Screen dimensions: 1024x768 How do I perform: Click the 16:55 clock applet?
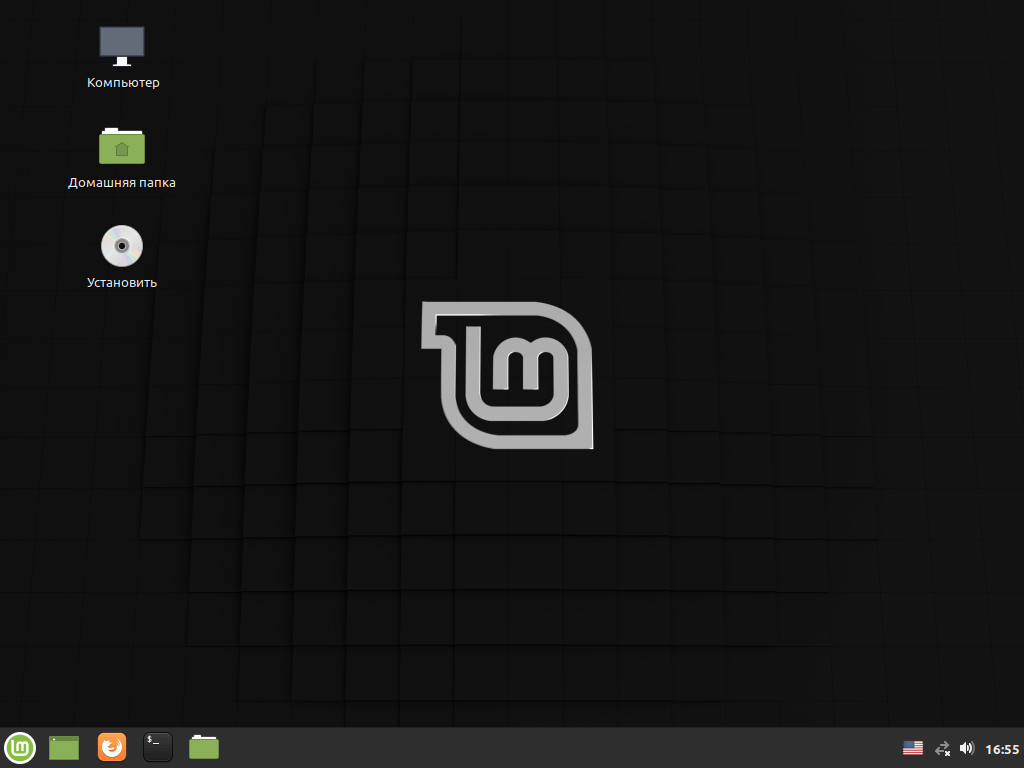pos(1002,749)
